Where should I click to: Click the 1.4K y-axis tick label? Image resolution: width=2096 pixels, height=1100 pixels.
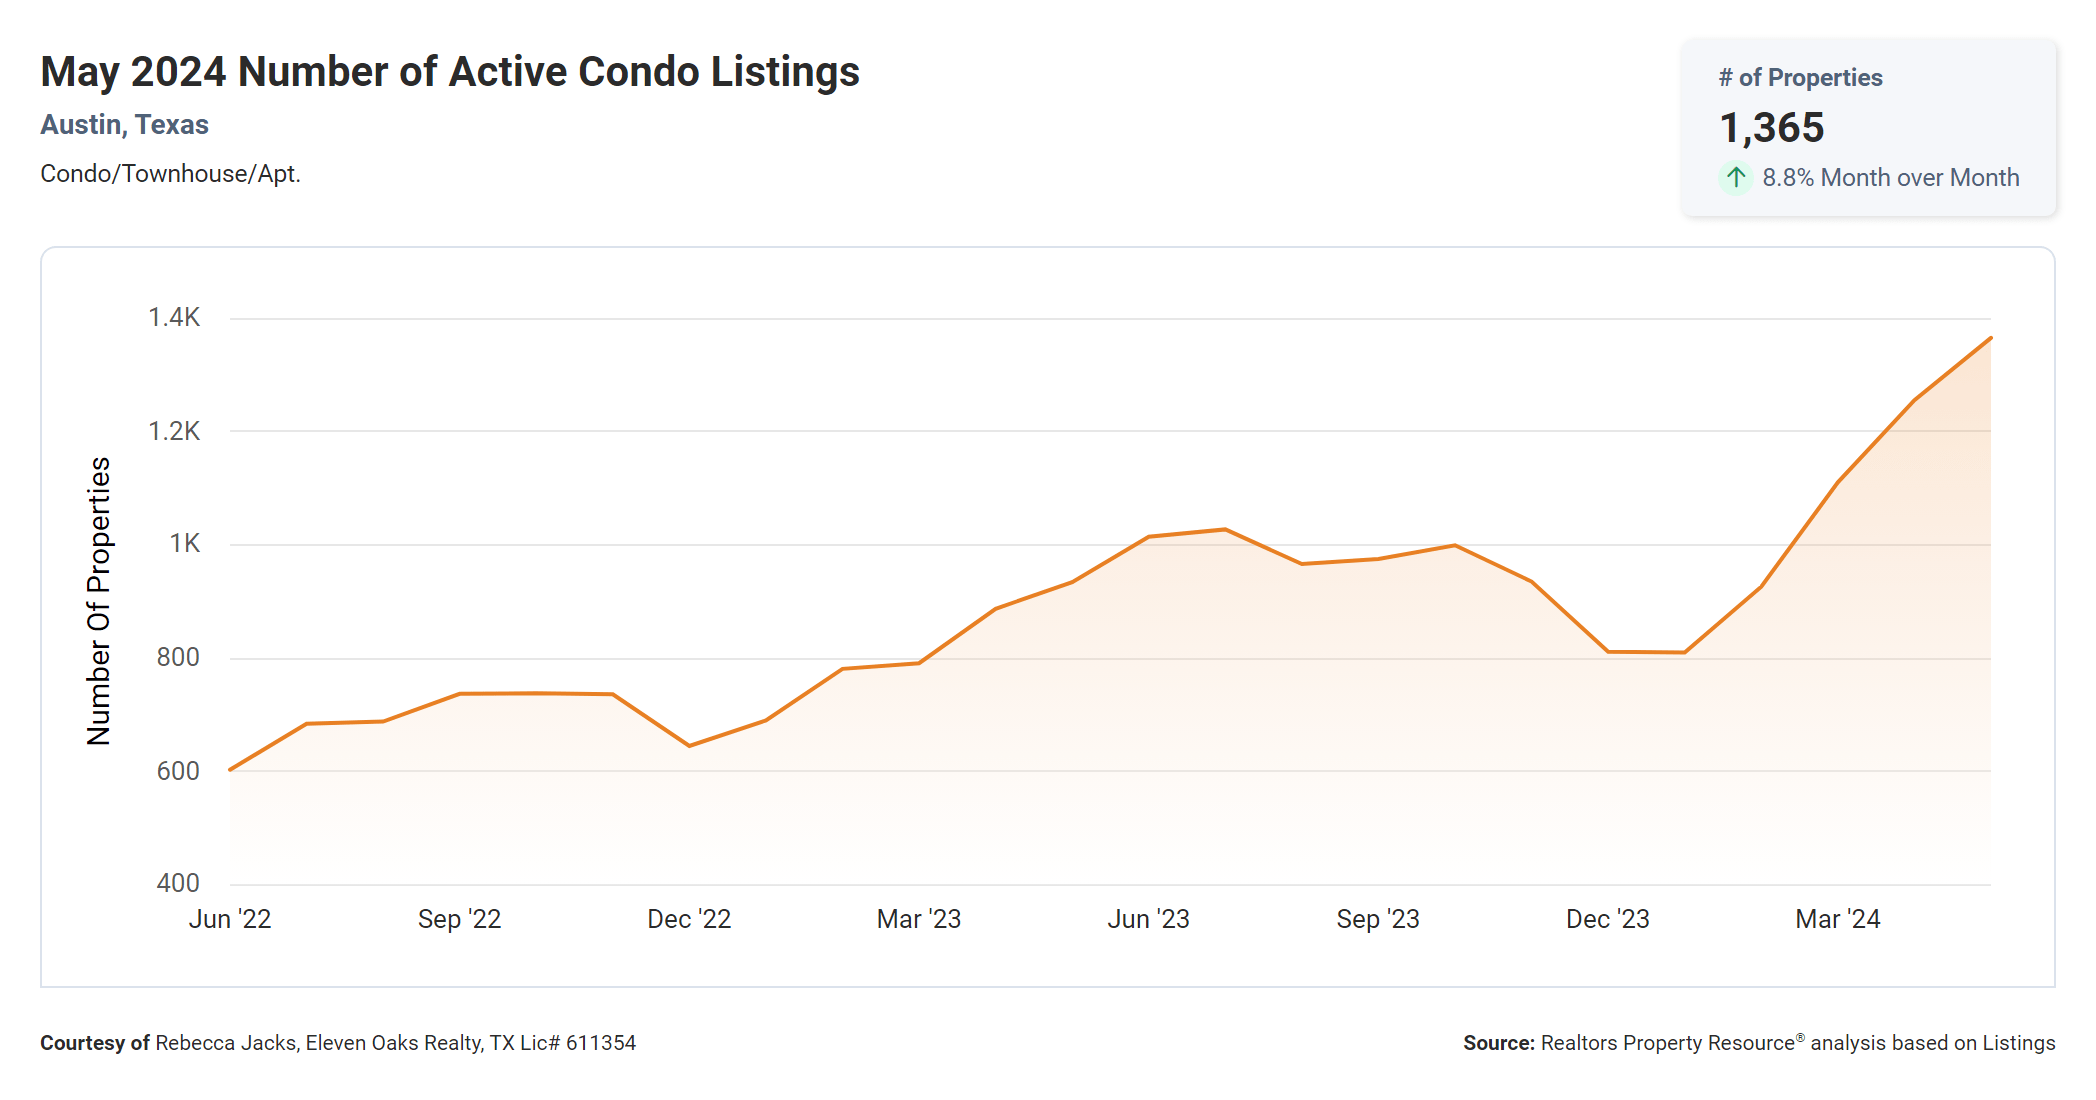point(174,318)
